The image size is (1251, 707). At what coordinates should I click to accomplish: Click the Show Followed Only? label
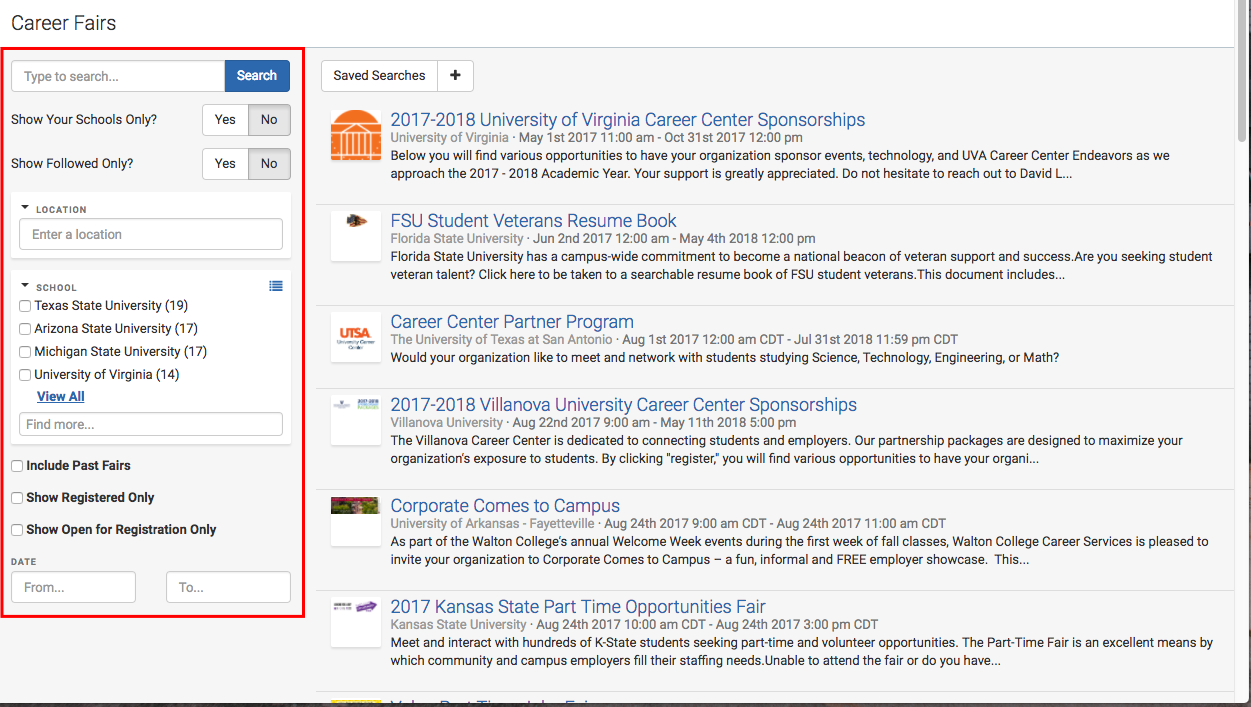(x=72, y=164)
